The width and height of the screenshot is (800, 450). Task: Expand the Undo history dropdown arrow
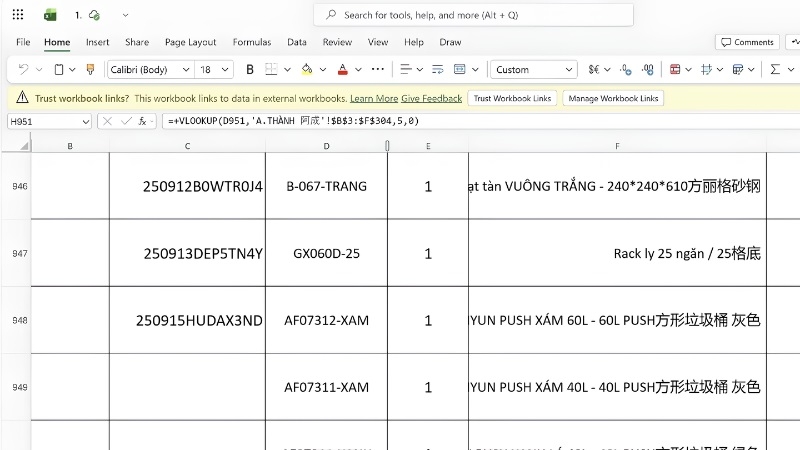[x=39, y=69]
